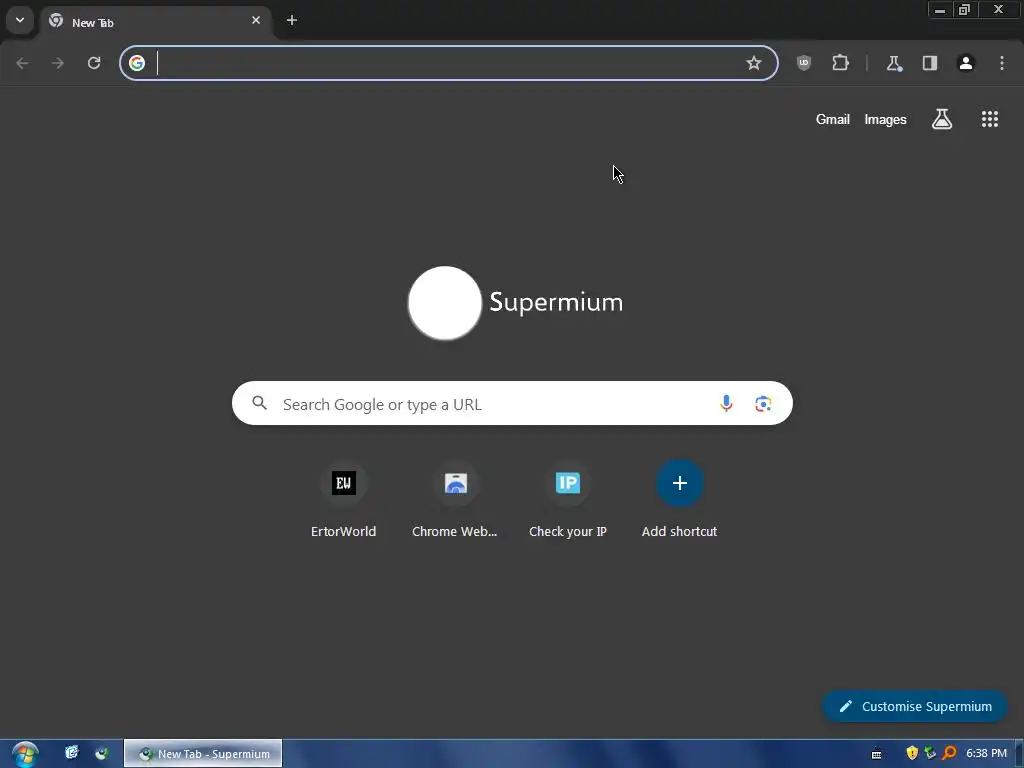
Task: Click the 6:38 PM clock
Action: (x=986, y=754)
